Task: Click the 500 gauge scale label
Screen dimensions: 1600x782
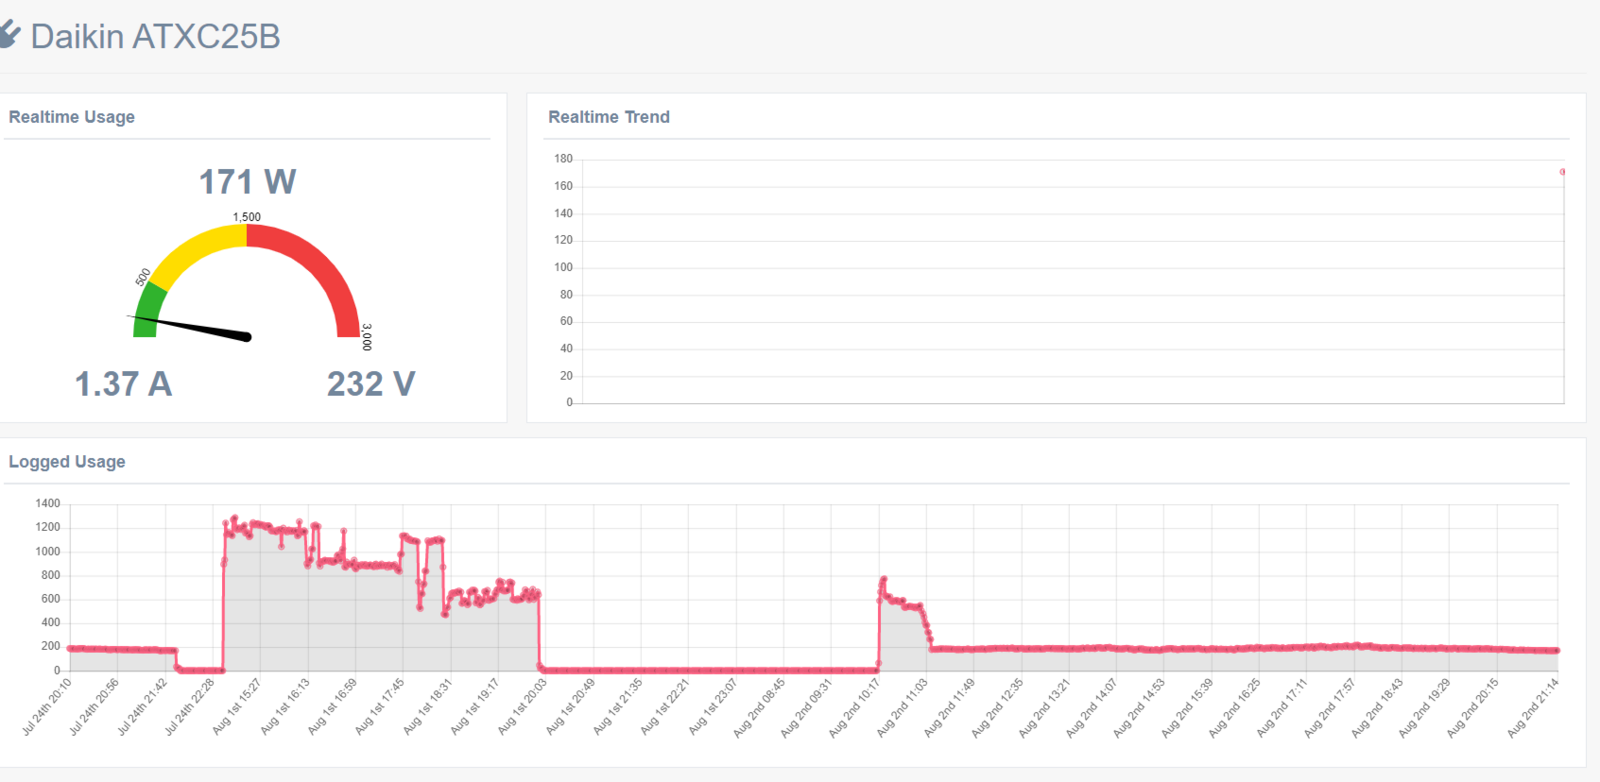Action: pyautogui.click(x=143, y=276)
